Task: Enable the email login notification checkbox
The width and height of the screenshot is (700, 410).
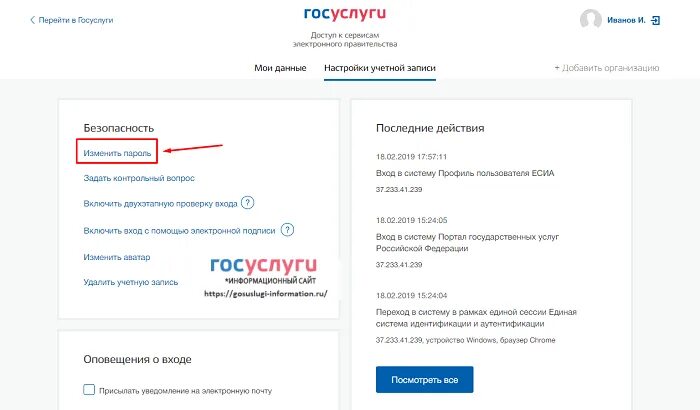Action: (x=89, y=389)
